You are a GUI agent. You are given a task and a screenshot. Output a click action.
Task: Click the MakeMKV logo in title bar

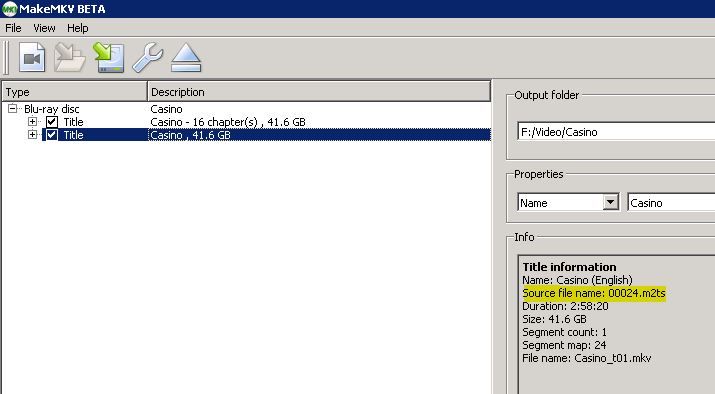coord(9,9)
